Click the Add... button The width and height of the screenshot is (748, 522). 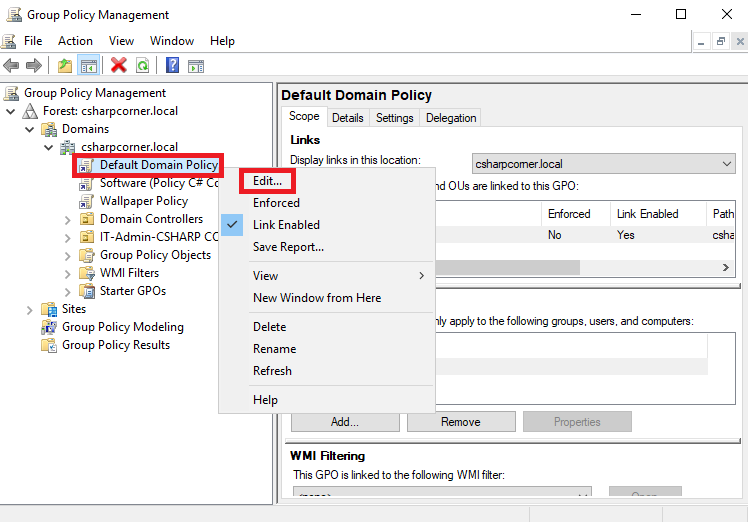345,422
